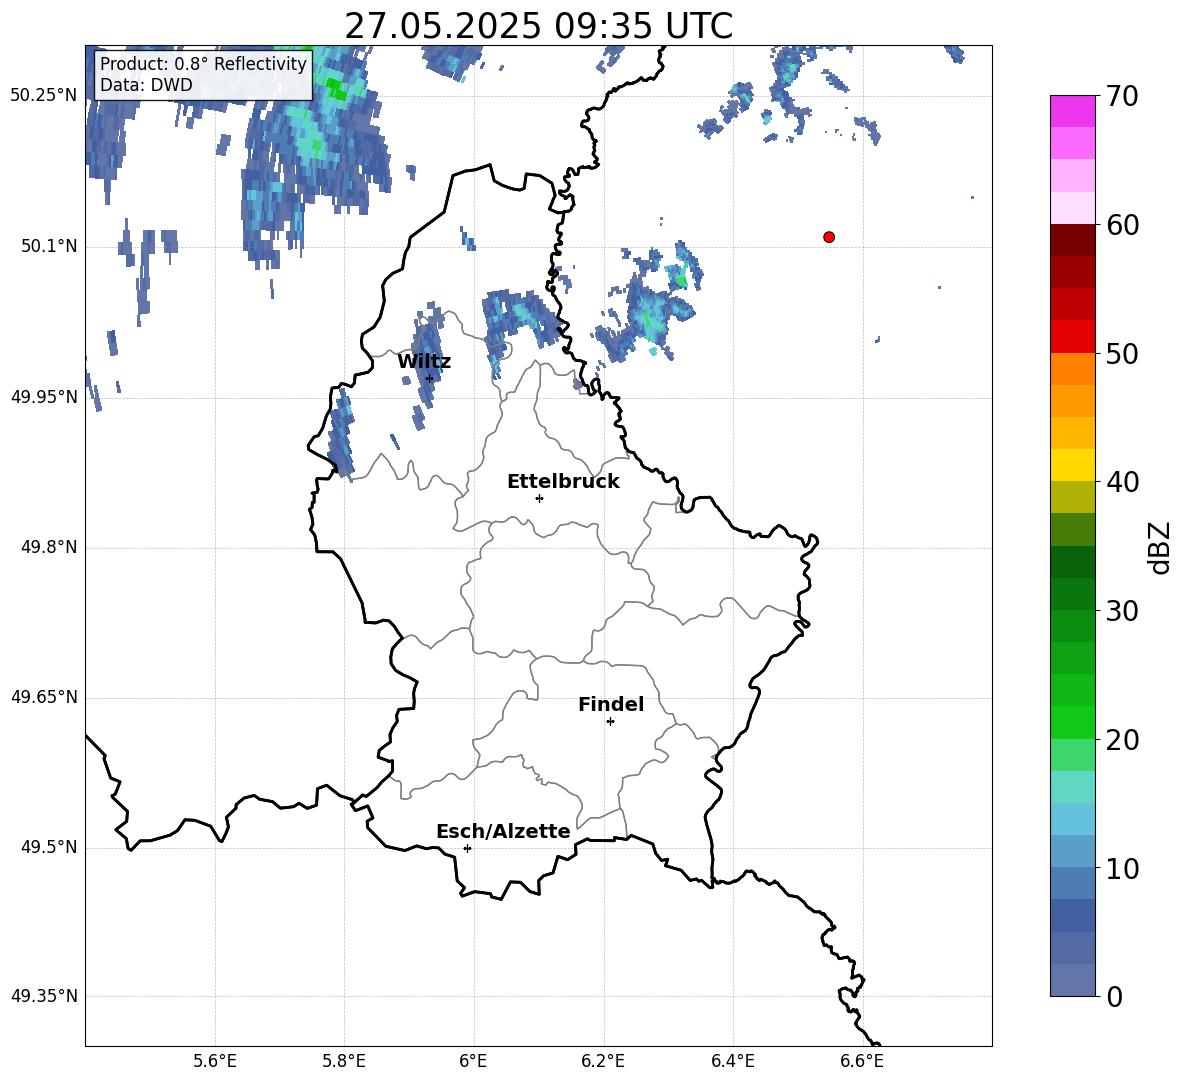
Task: Click the 49.5°N latitude label
Action: point(48,847)
